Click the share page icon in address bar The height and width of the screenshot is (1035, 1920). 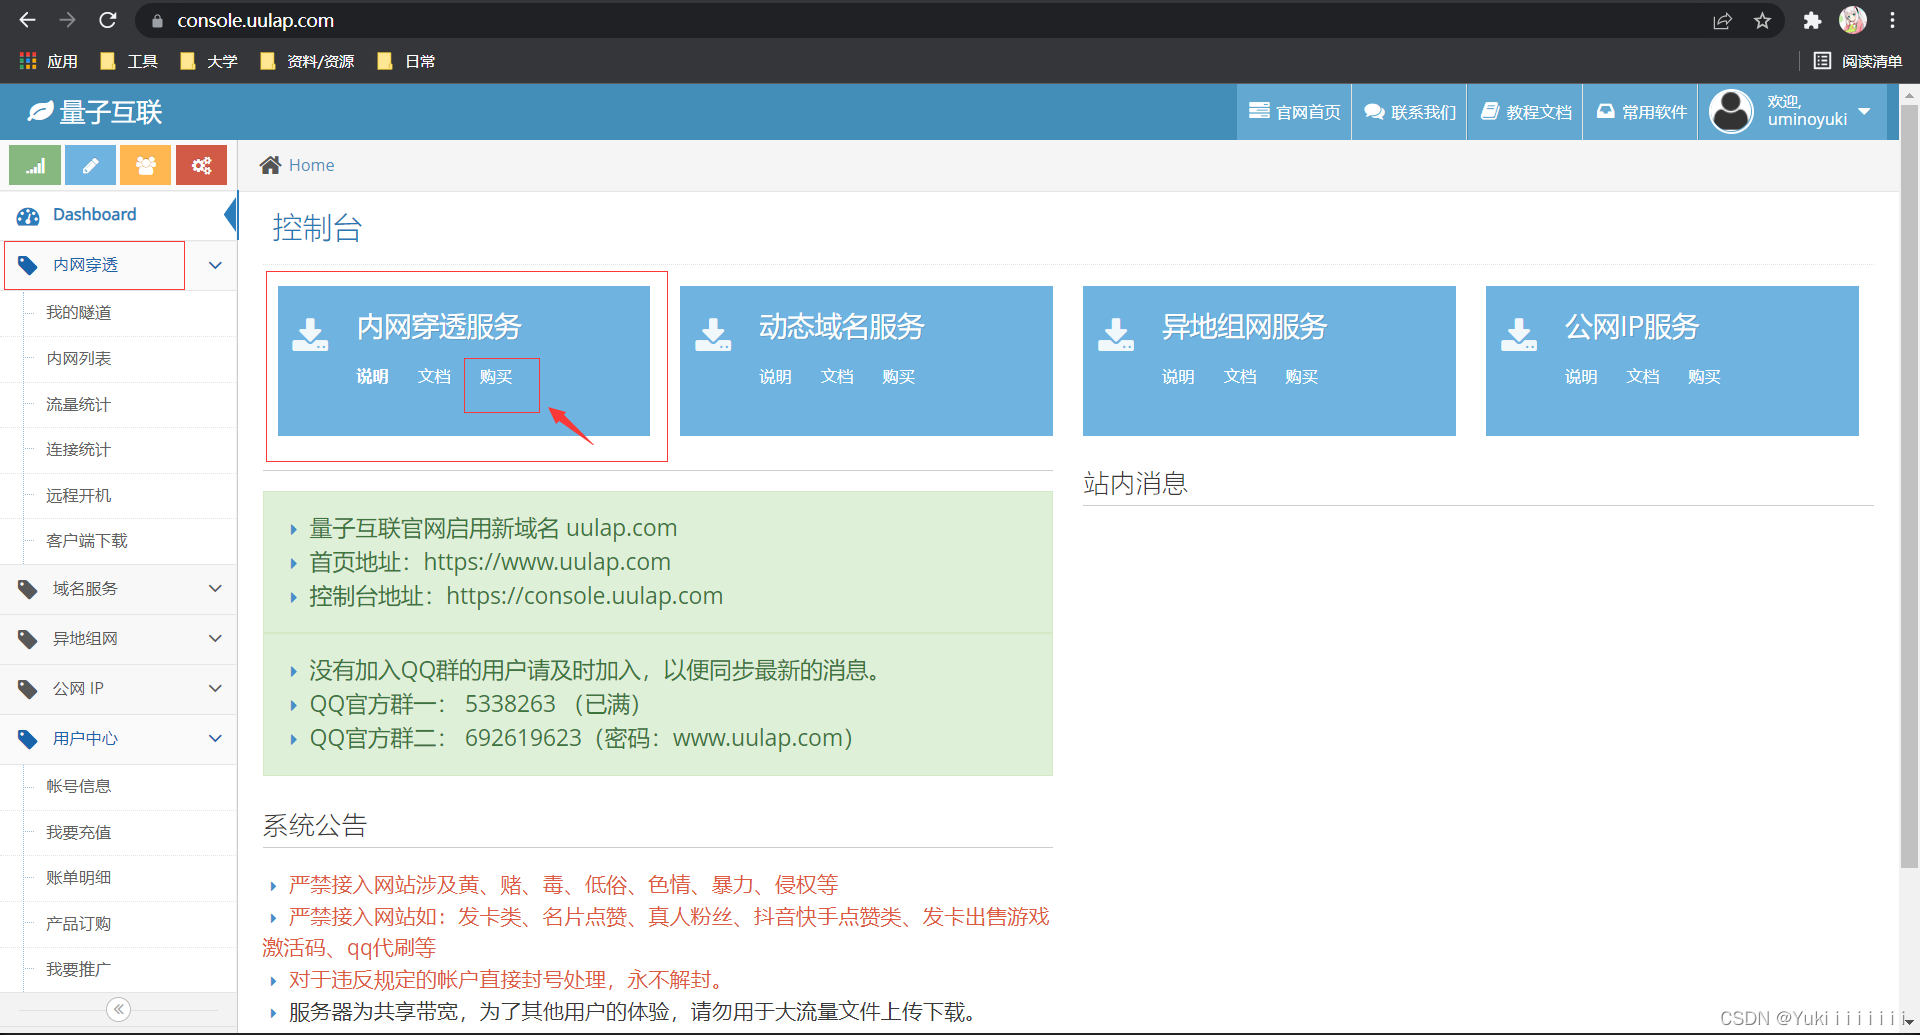point(1722,21)
